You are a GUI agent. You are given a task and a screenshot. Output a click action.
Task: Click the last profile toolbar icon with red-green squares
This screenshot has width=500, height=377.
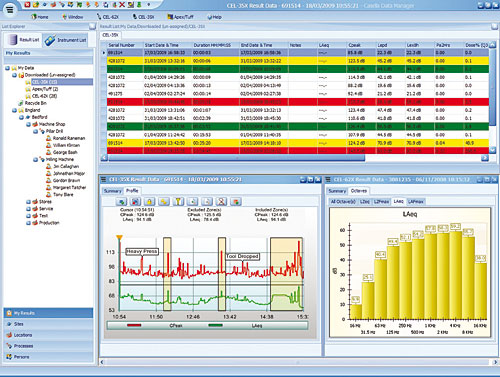[236, 201]
